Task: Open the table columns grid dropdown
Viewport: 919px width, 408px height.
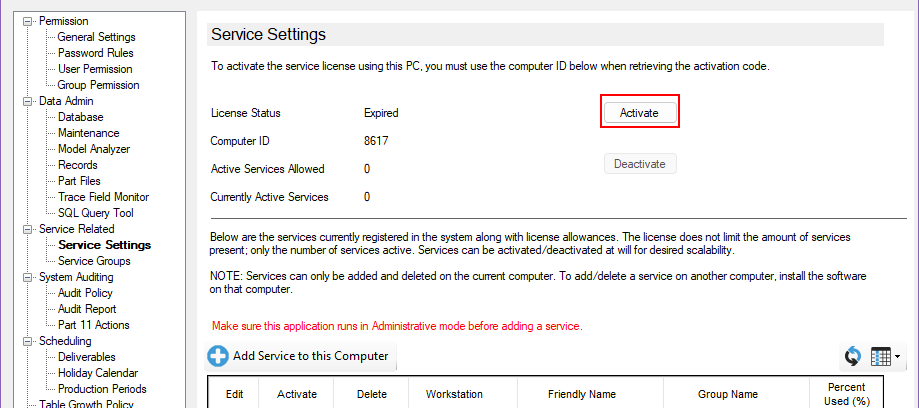Action: (885, 357)
